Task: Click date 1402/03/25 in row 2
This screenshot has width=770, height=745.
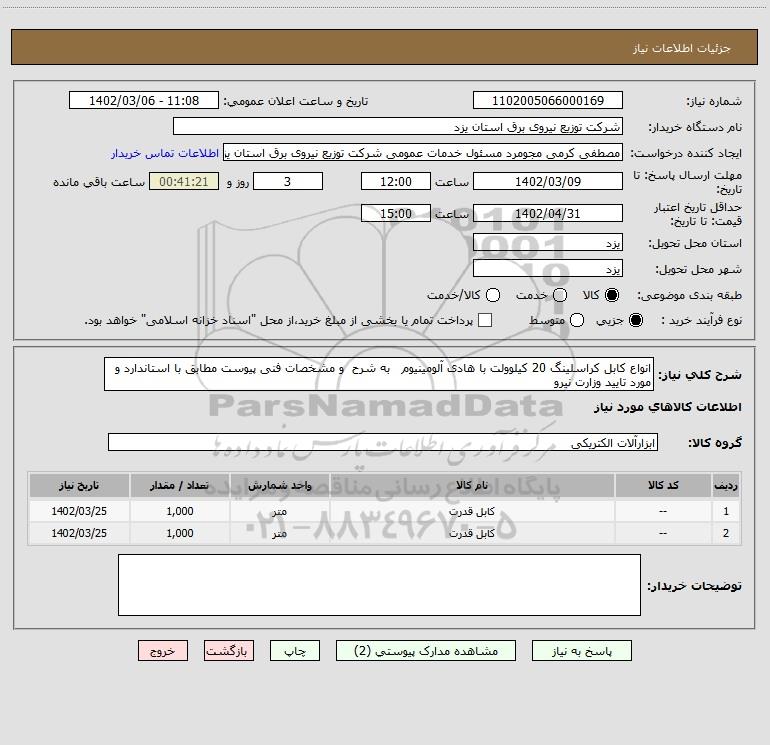Action: tap(79, 533)
